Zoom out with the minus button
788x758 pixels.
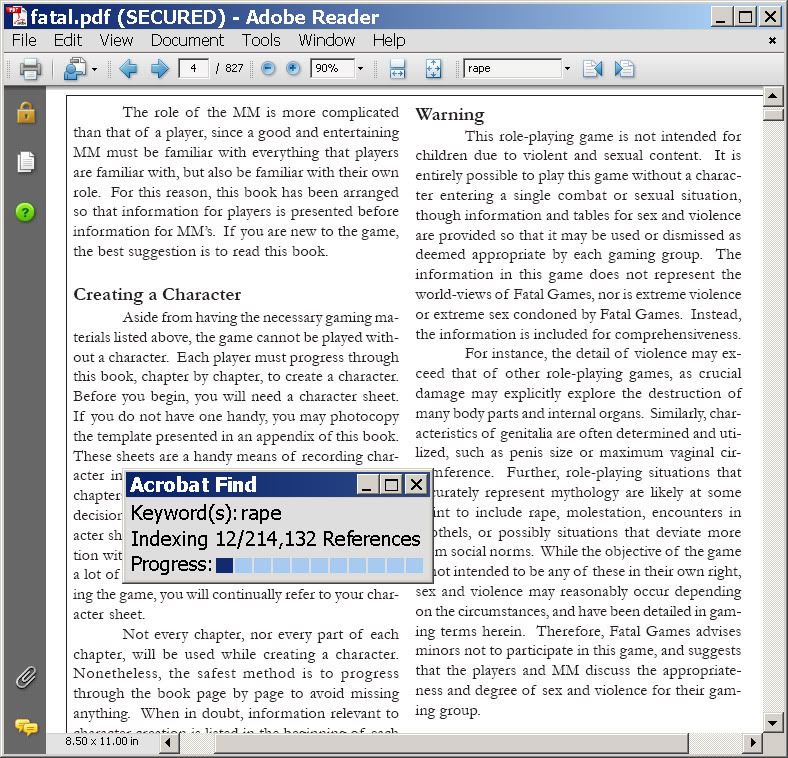[x=268, y=68]
